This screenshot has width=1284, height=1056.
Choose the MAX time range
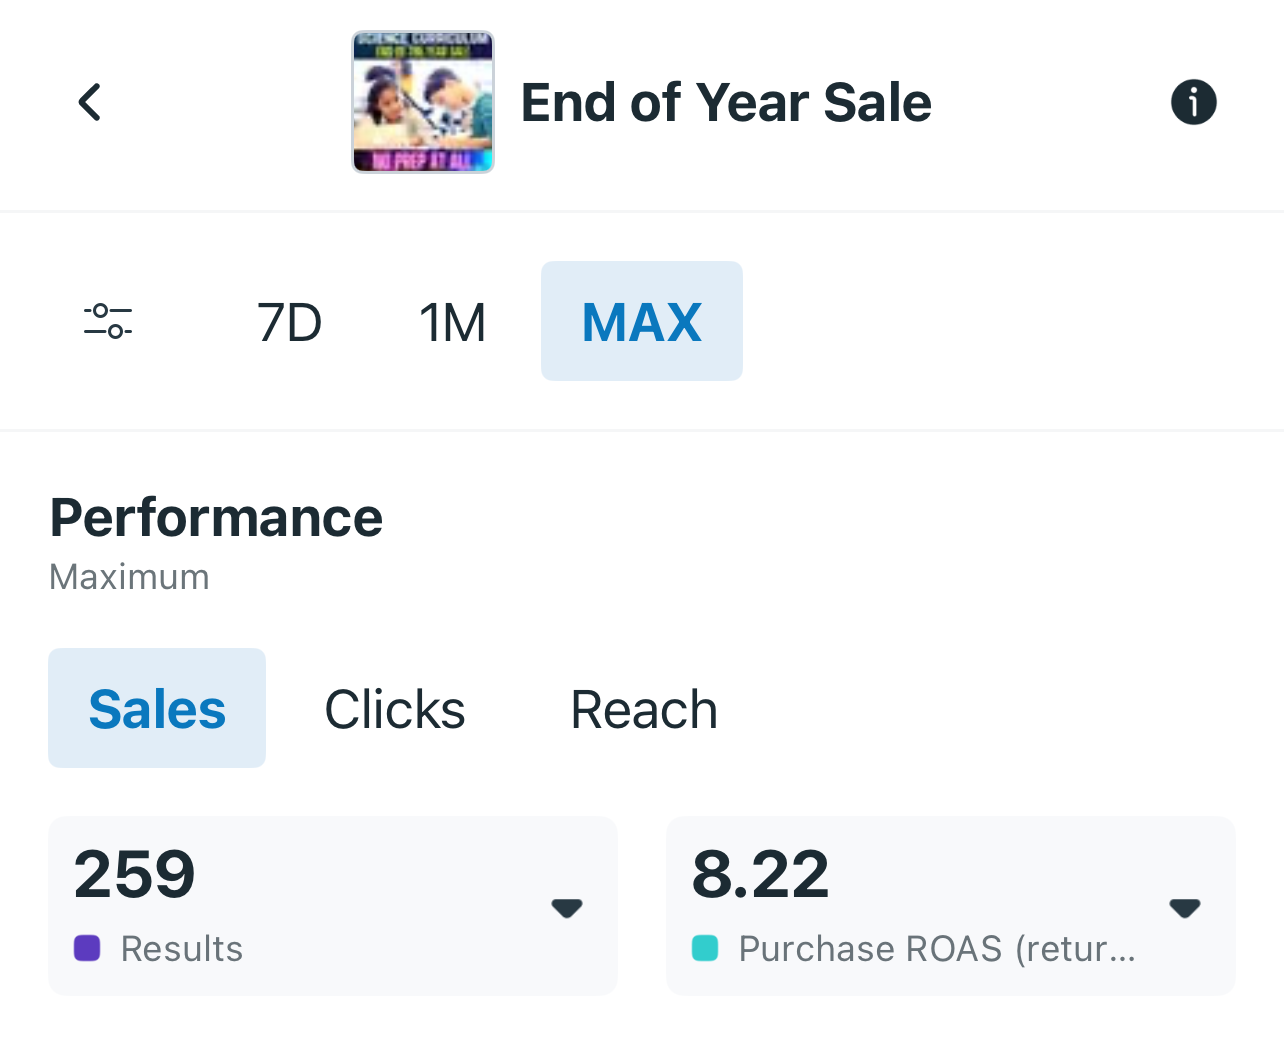(x=642, y=322)
